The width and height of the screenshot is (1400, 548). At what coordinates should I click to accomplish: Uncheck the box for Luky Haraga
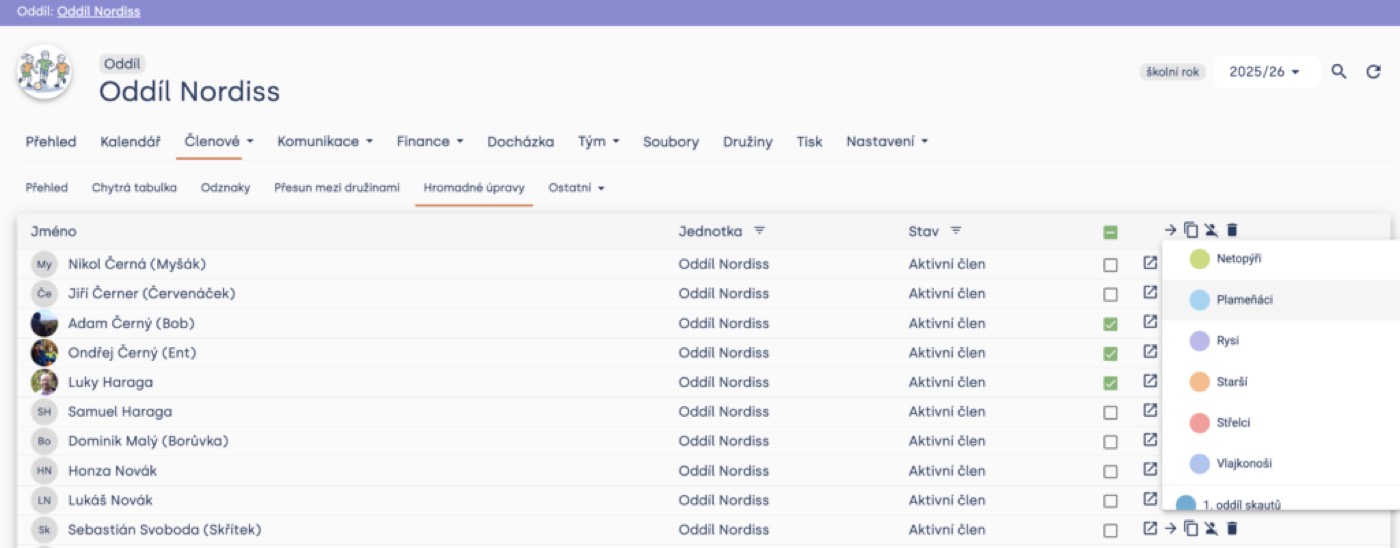click(1110, 383)
